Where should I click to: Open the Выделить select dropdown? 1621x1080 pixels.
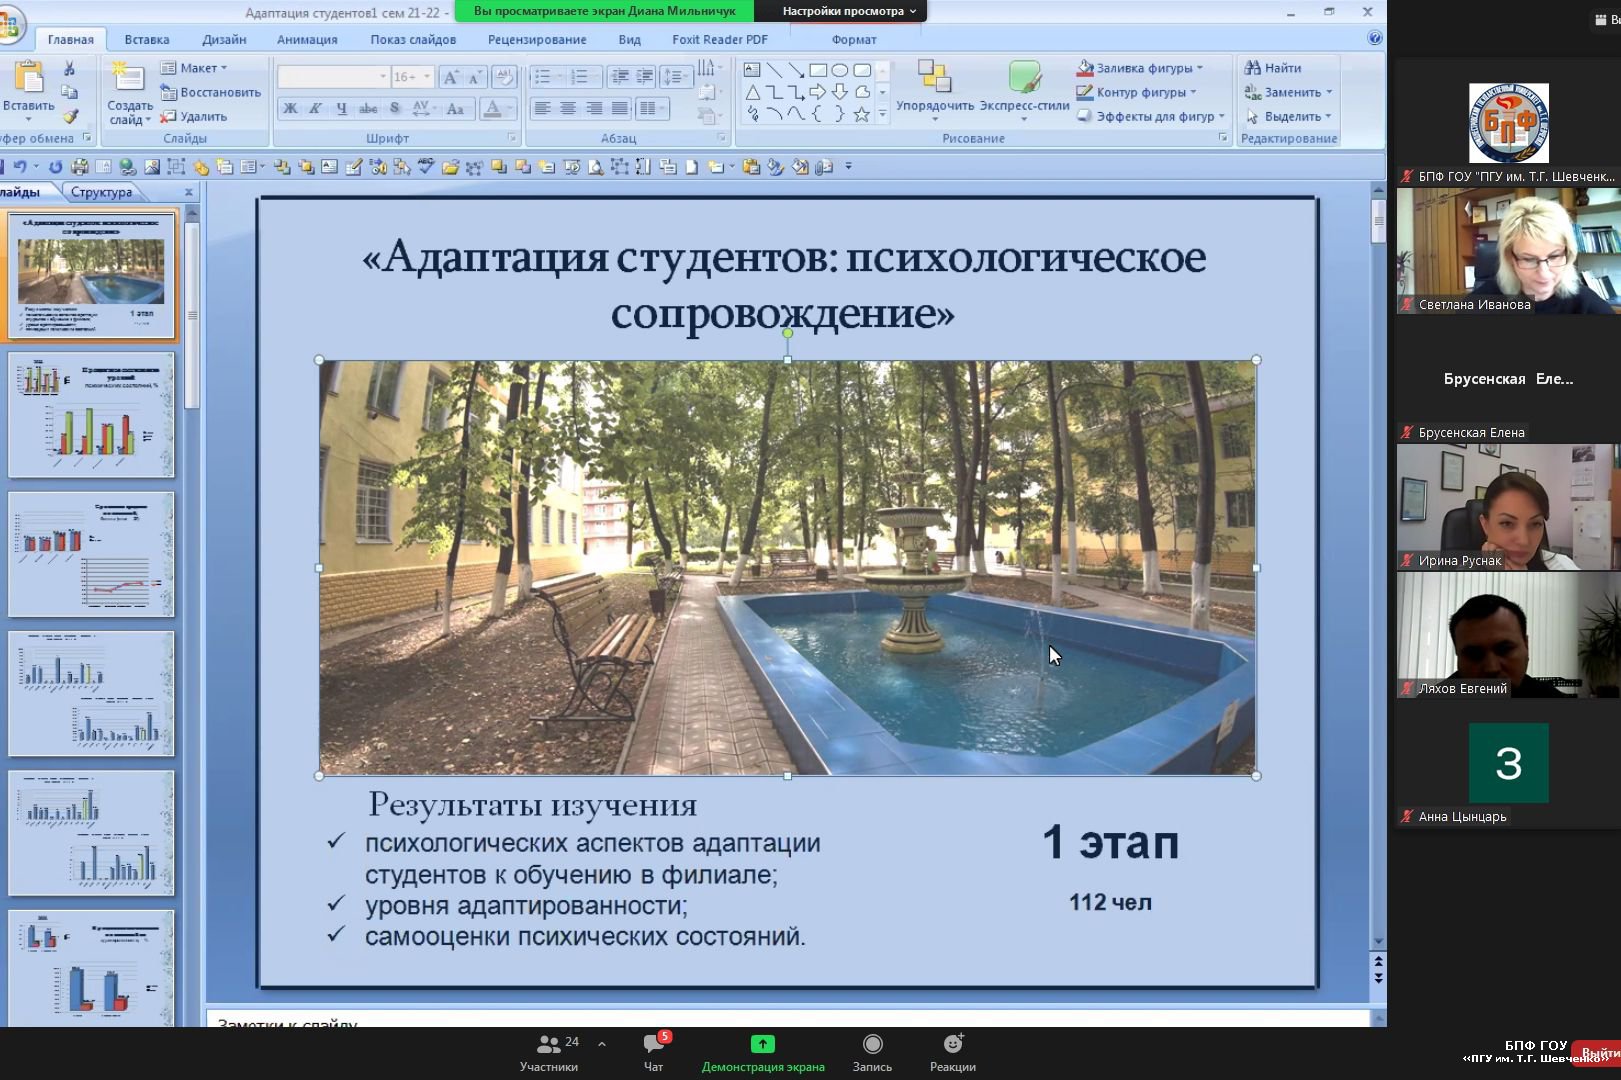click(x=1288, y=116)
